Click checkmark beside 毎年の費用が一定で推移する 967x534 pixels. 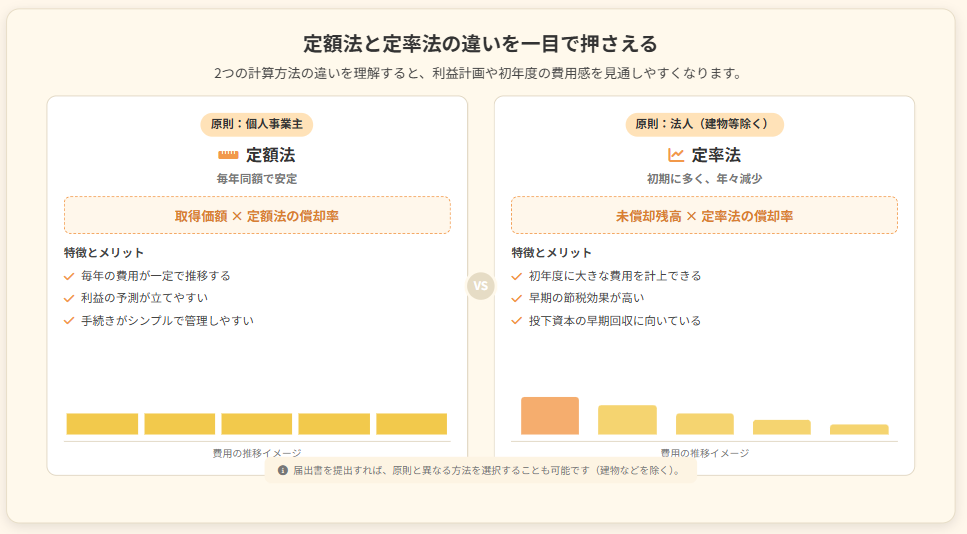click(69, 276)
